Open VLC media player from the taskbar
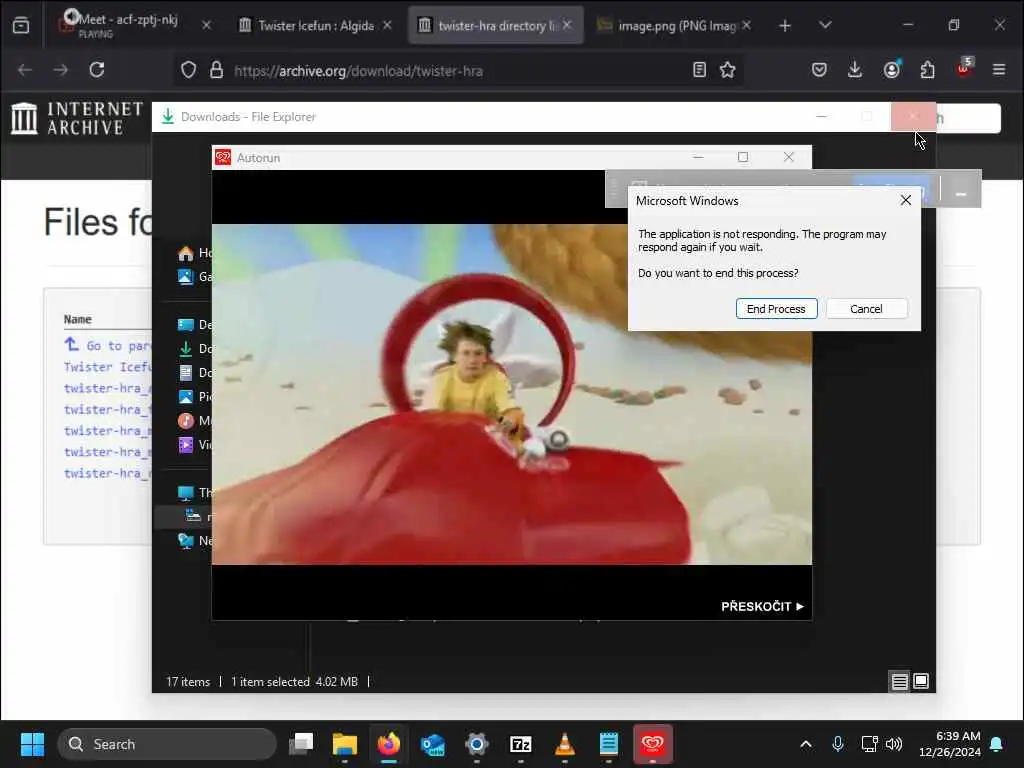Image resolution: width=1024 pixels, height=768 pixels. pyautogui.click(x=564, y=744)
